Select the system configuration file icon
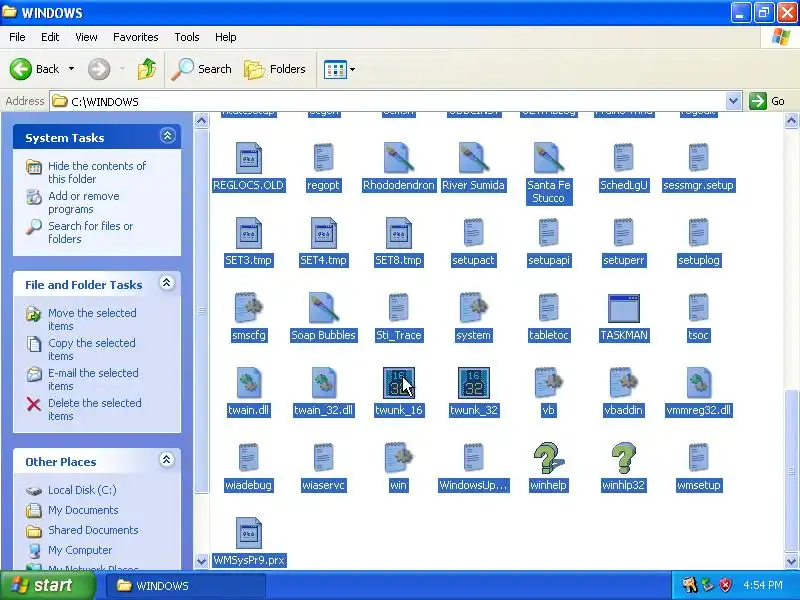Viewport: 800px width, 600px height. (473, 308)
